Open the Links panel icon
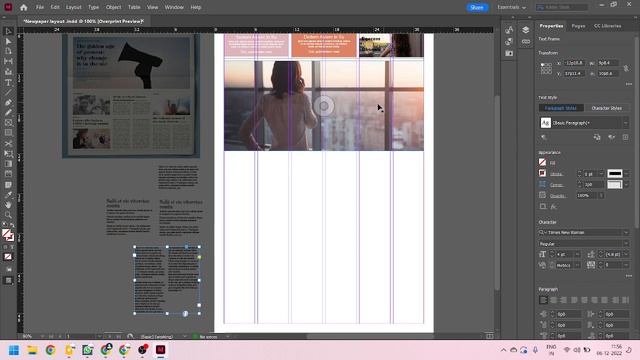The height and width of the screenshot is (360, 640). coord(526,42)
